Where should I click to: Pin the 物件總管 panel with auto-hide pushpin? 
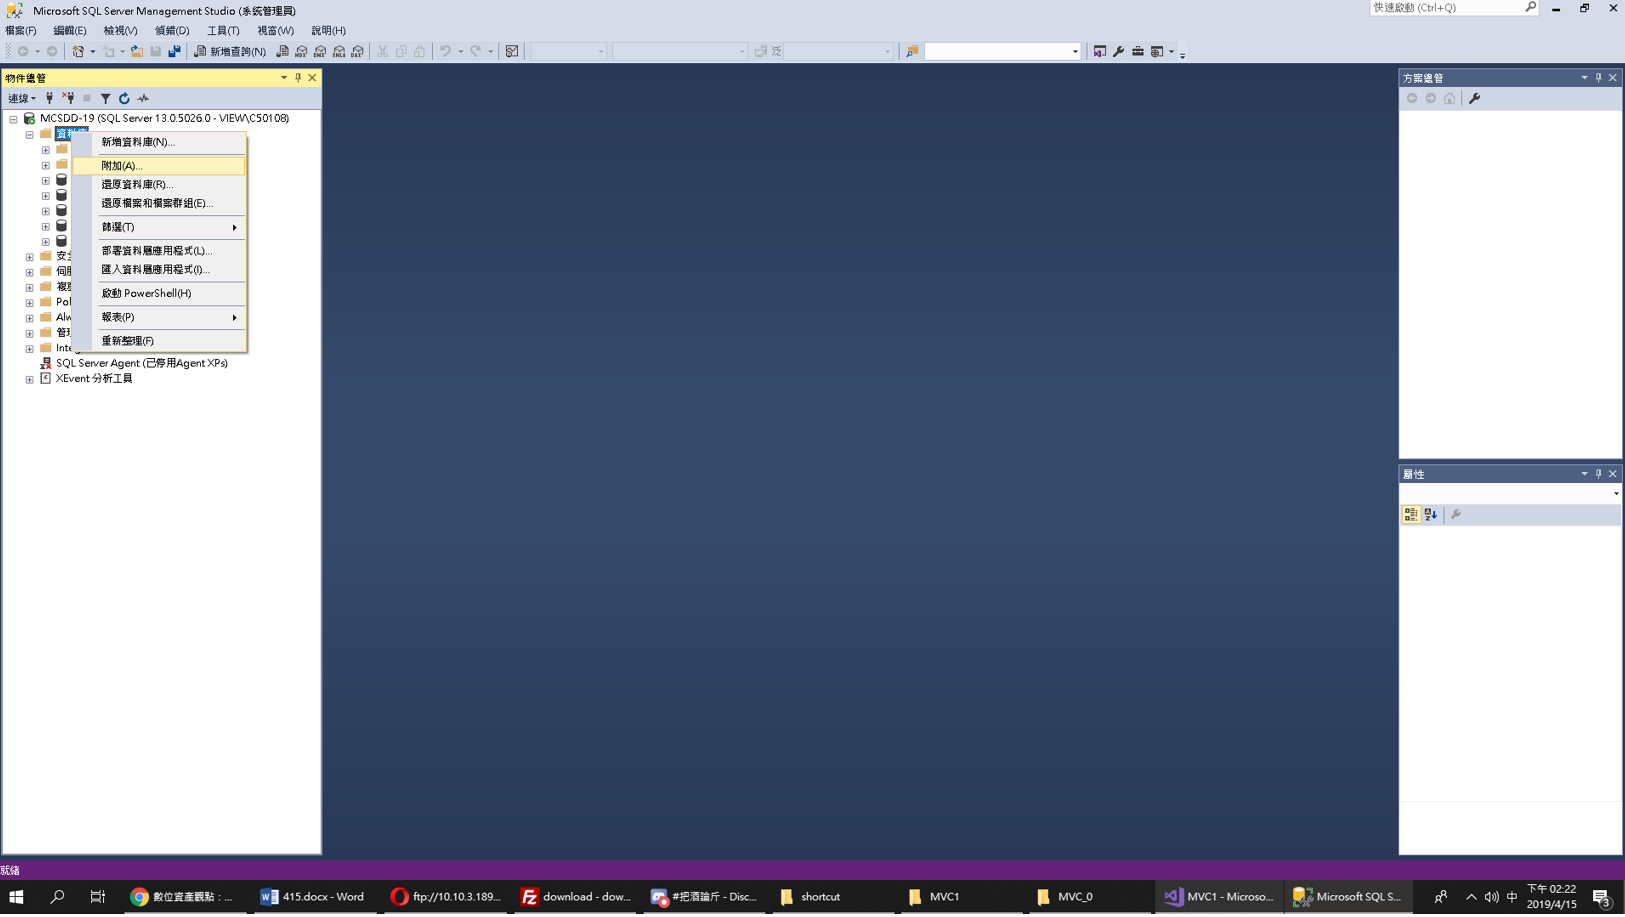298,77
